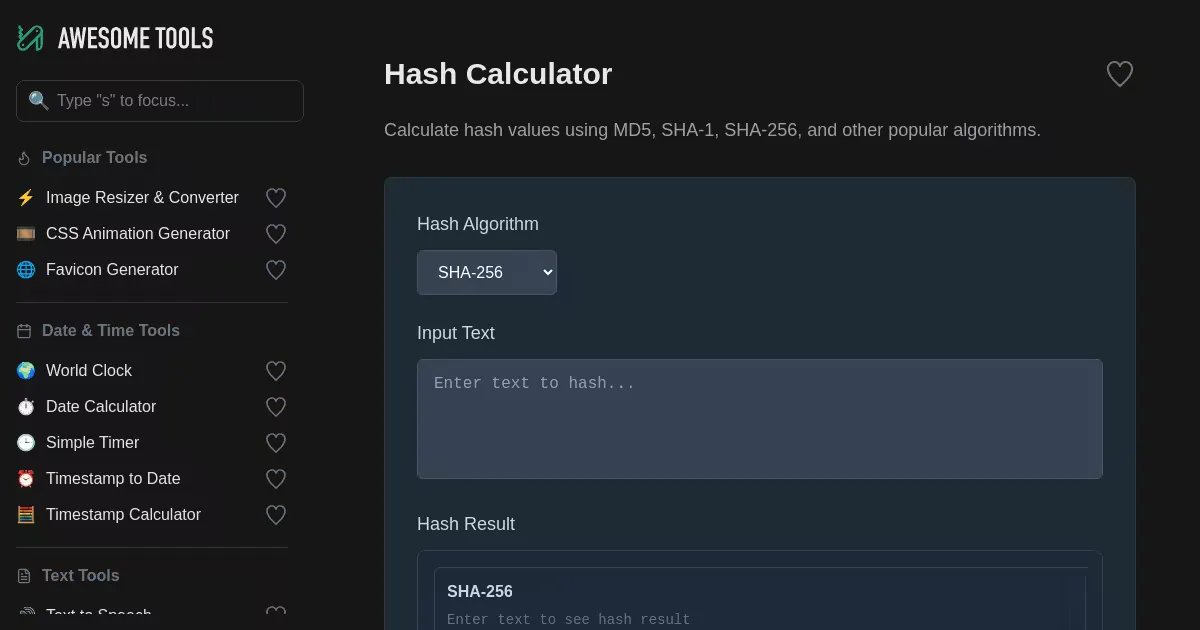Open the Favicon Generator link
1200x630 pixels.
pyautogui.click(x=112, y=270)
